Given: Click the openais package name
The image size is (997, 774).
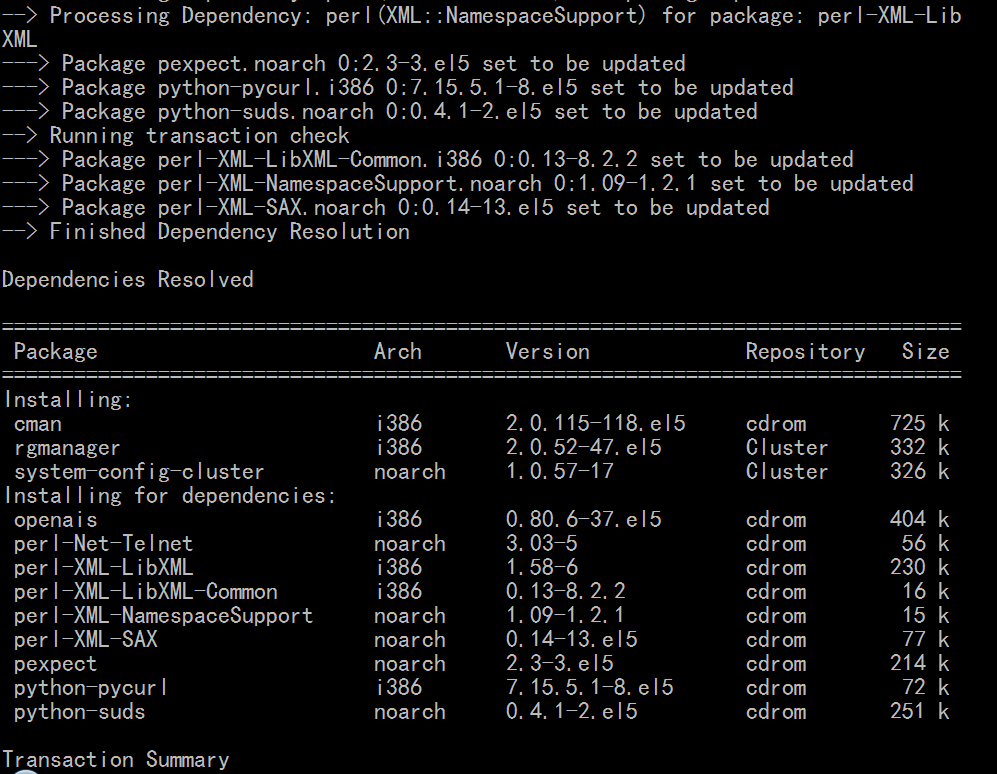Looking at the screenshot, I should (56, 520).
